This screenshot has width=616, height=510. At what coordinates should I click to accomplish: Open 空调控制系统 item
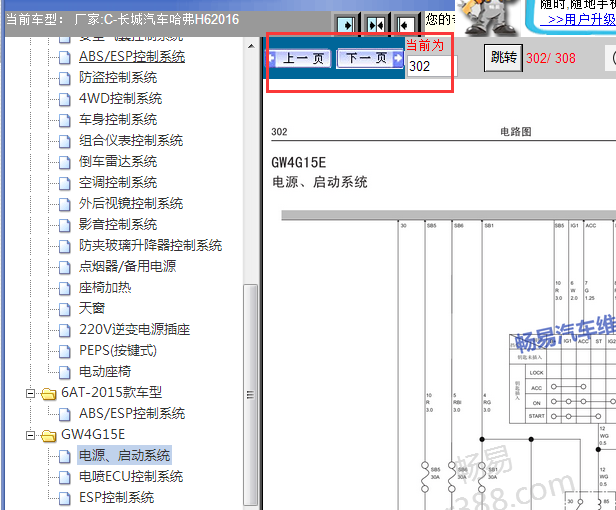118,182
